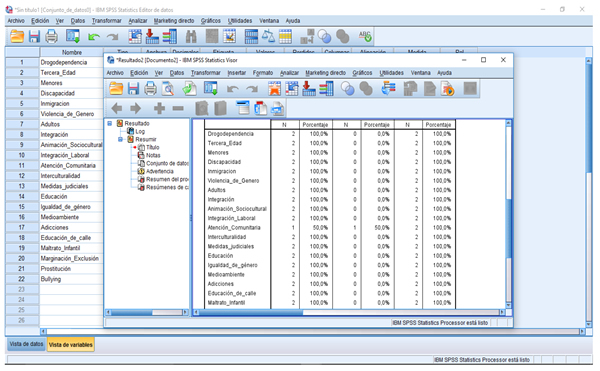Open Utilidades menu in Data Editor

tap(240, 21)
